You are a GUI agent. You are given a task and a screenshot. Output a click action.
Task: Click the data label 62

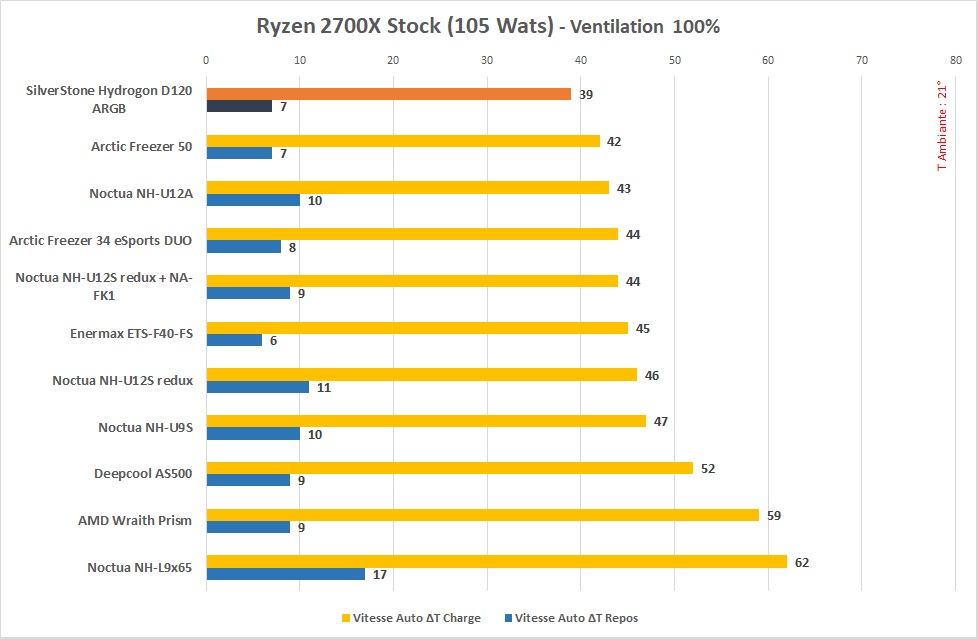pos(802,563)
